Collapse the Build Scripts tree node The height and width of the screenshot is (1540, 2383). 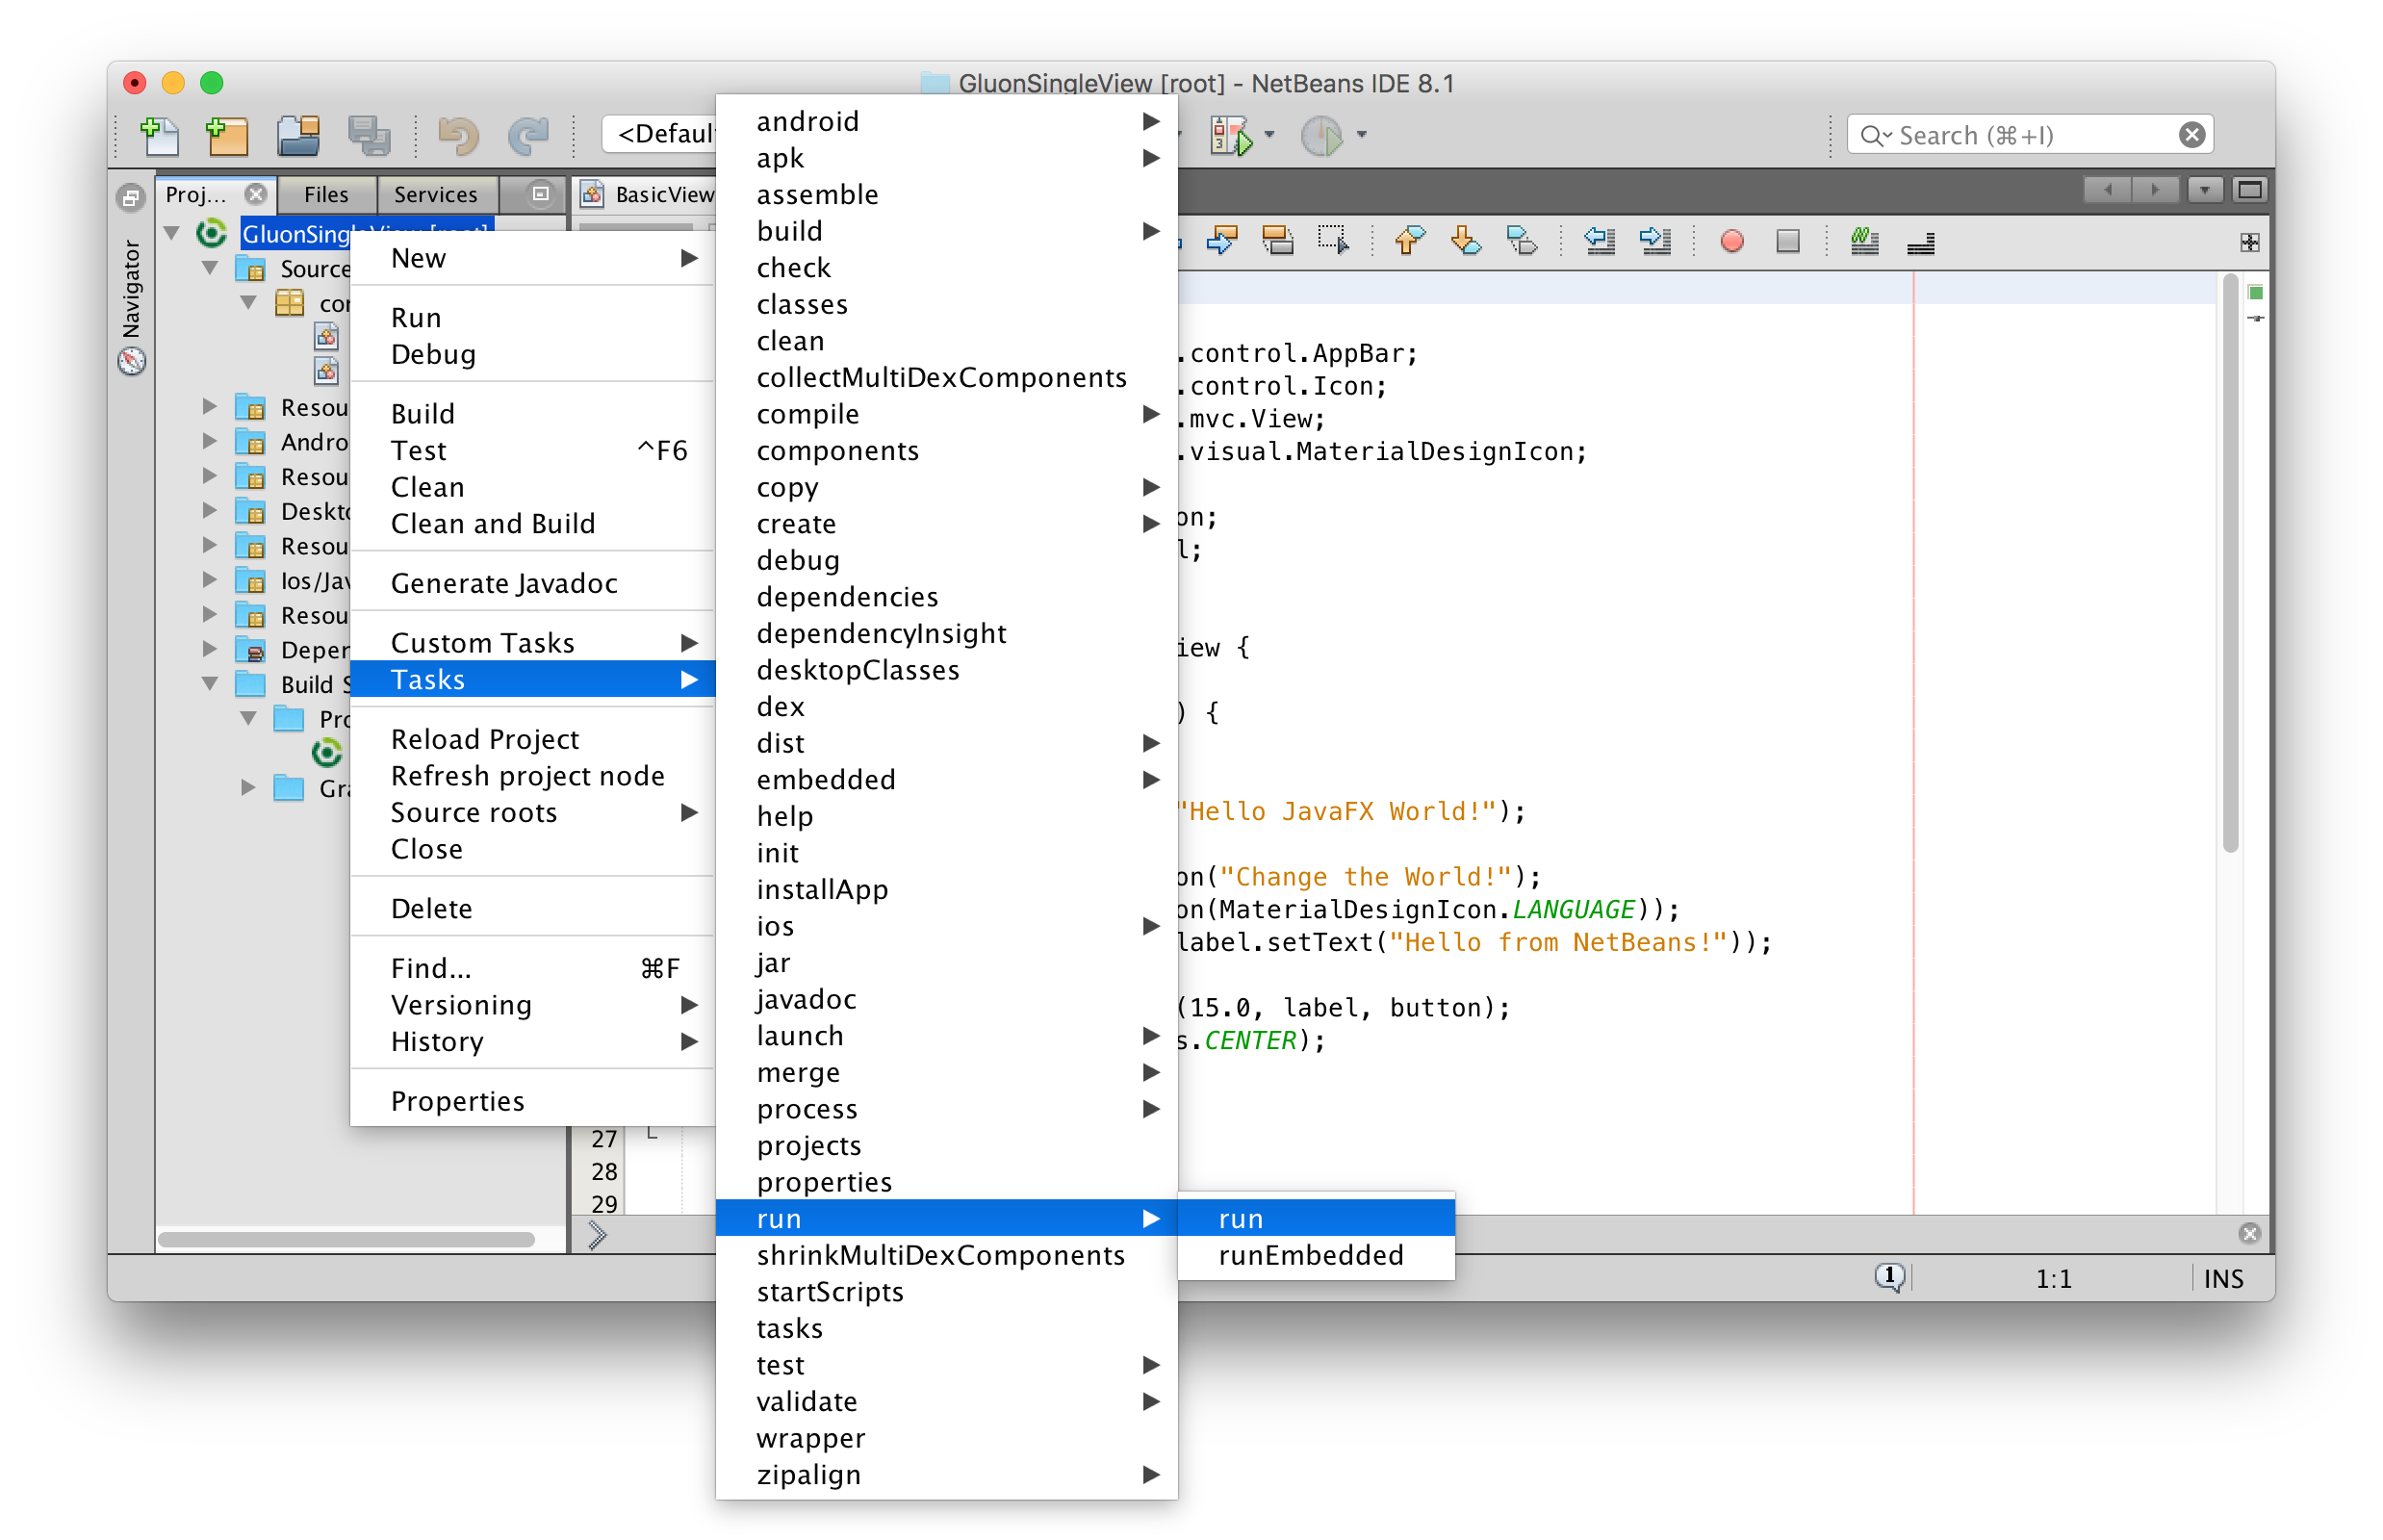(210, 684)
